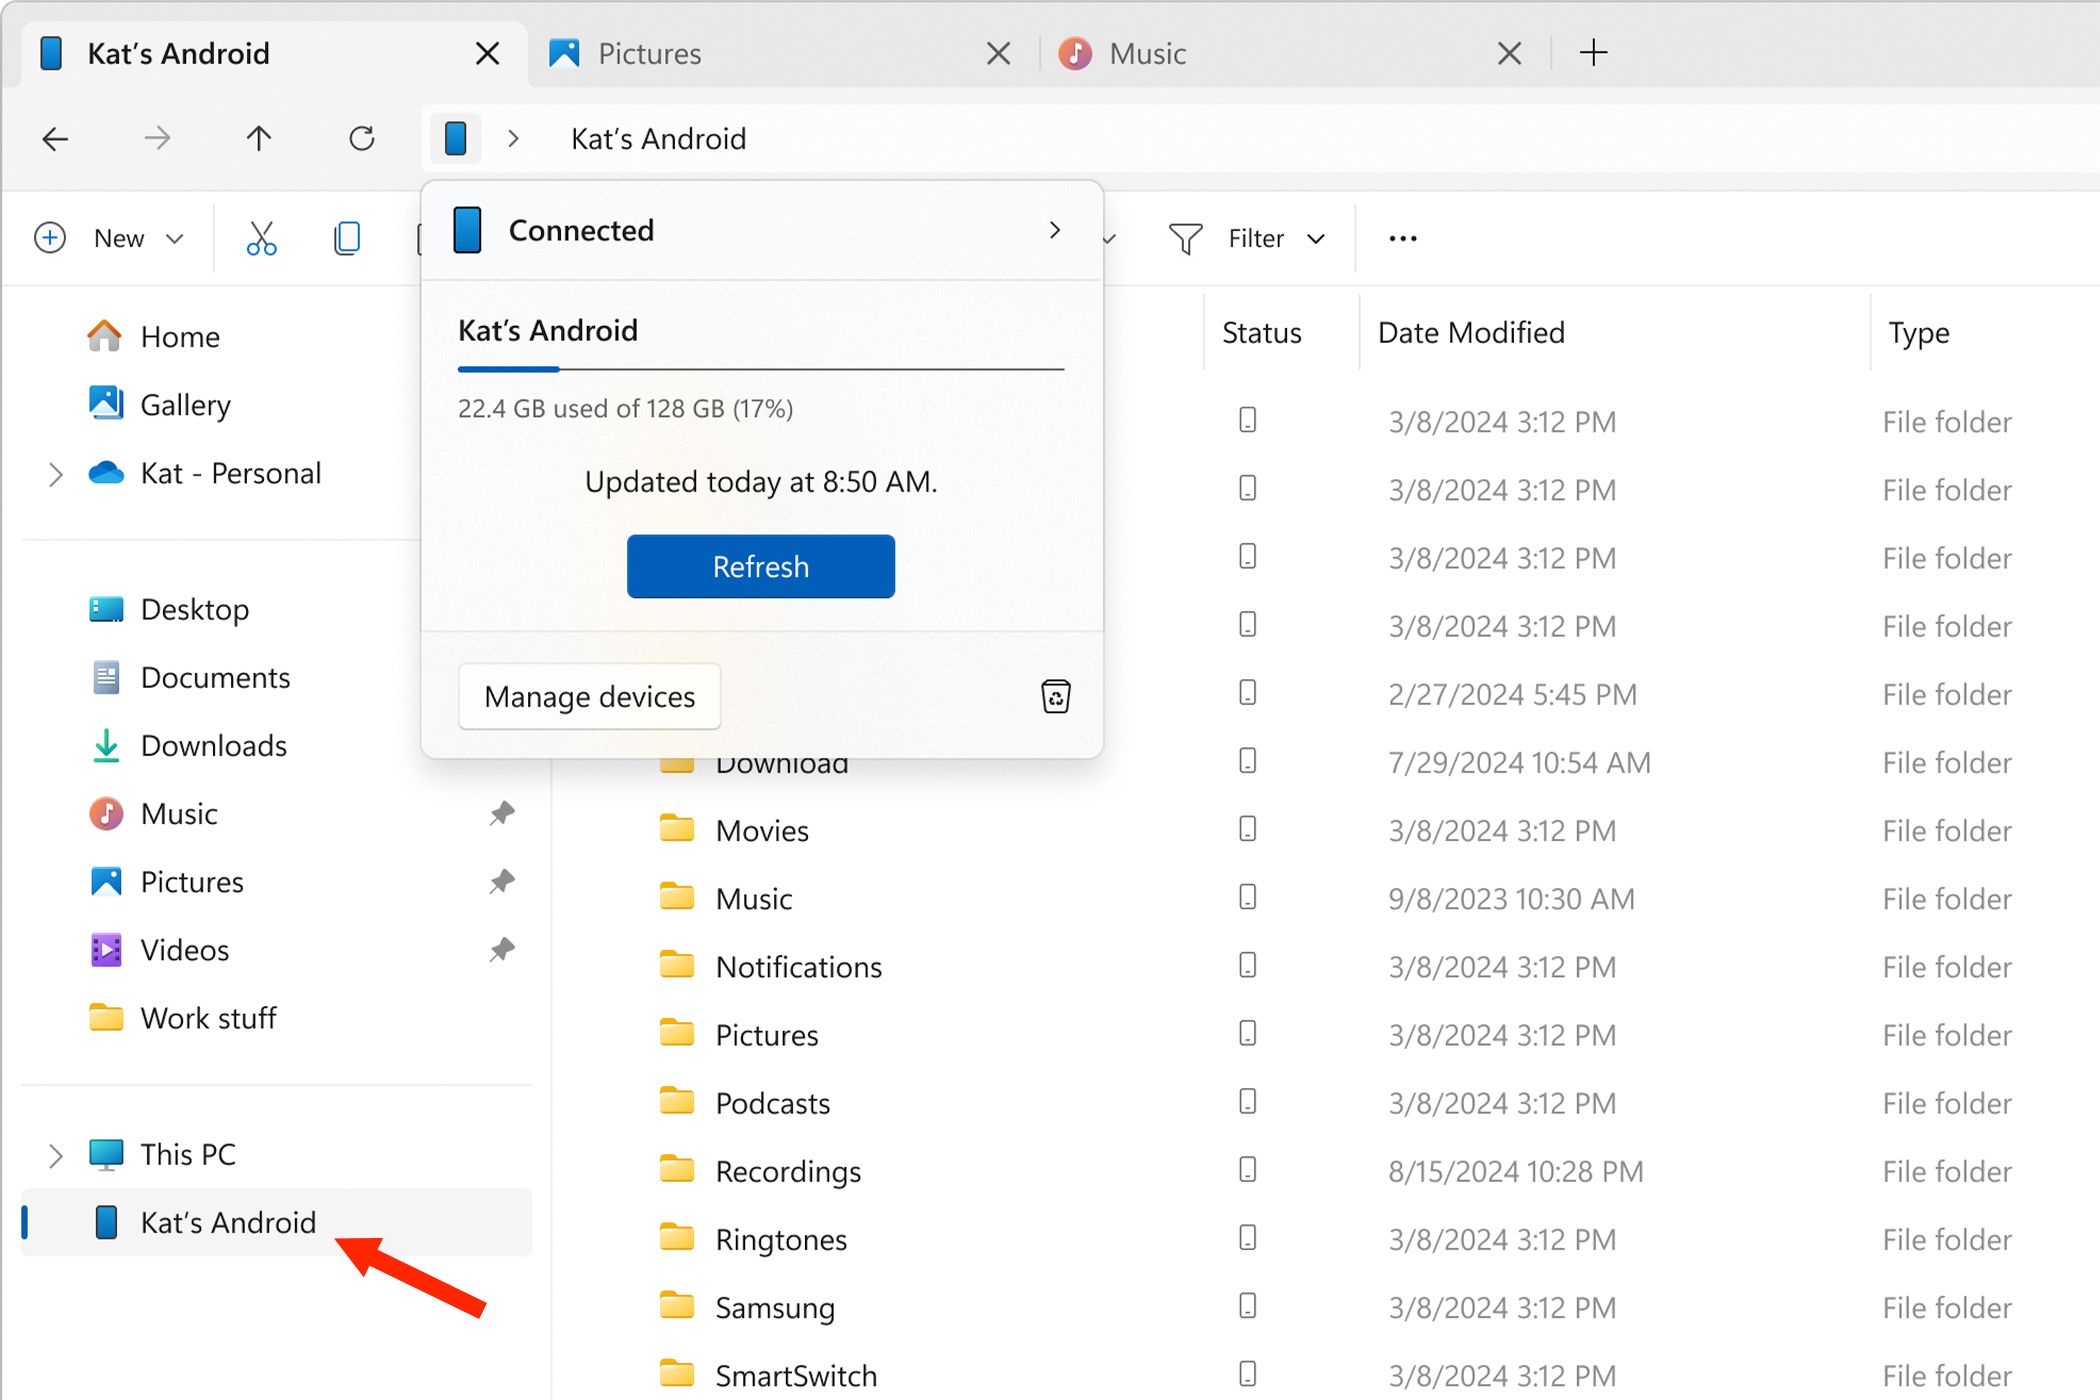Image resolution: width=2100 pixels, height=1400 pixels.
Task: Open the New dropdown menu
Action: pos(110,238)
